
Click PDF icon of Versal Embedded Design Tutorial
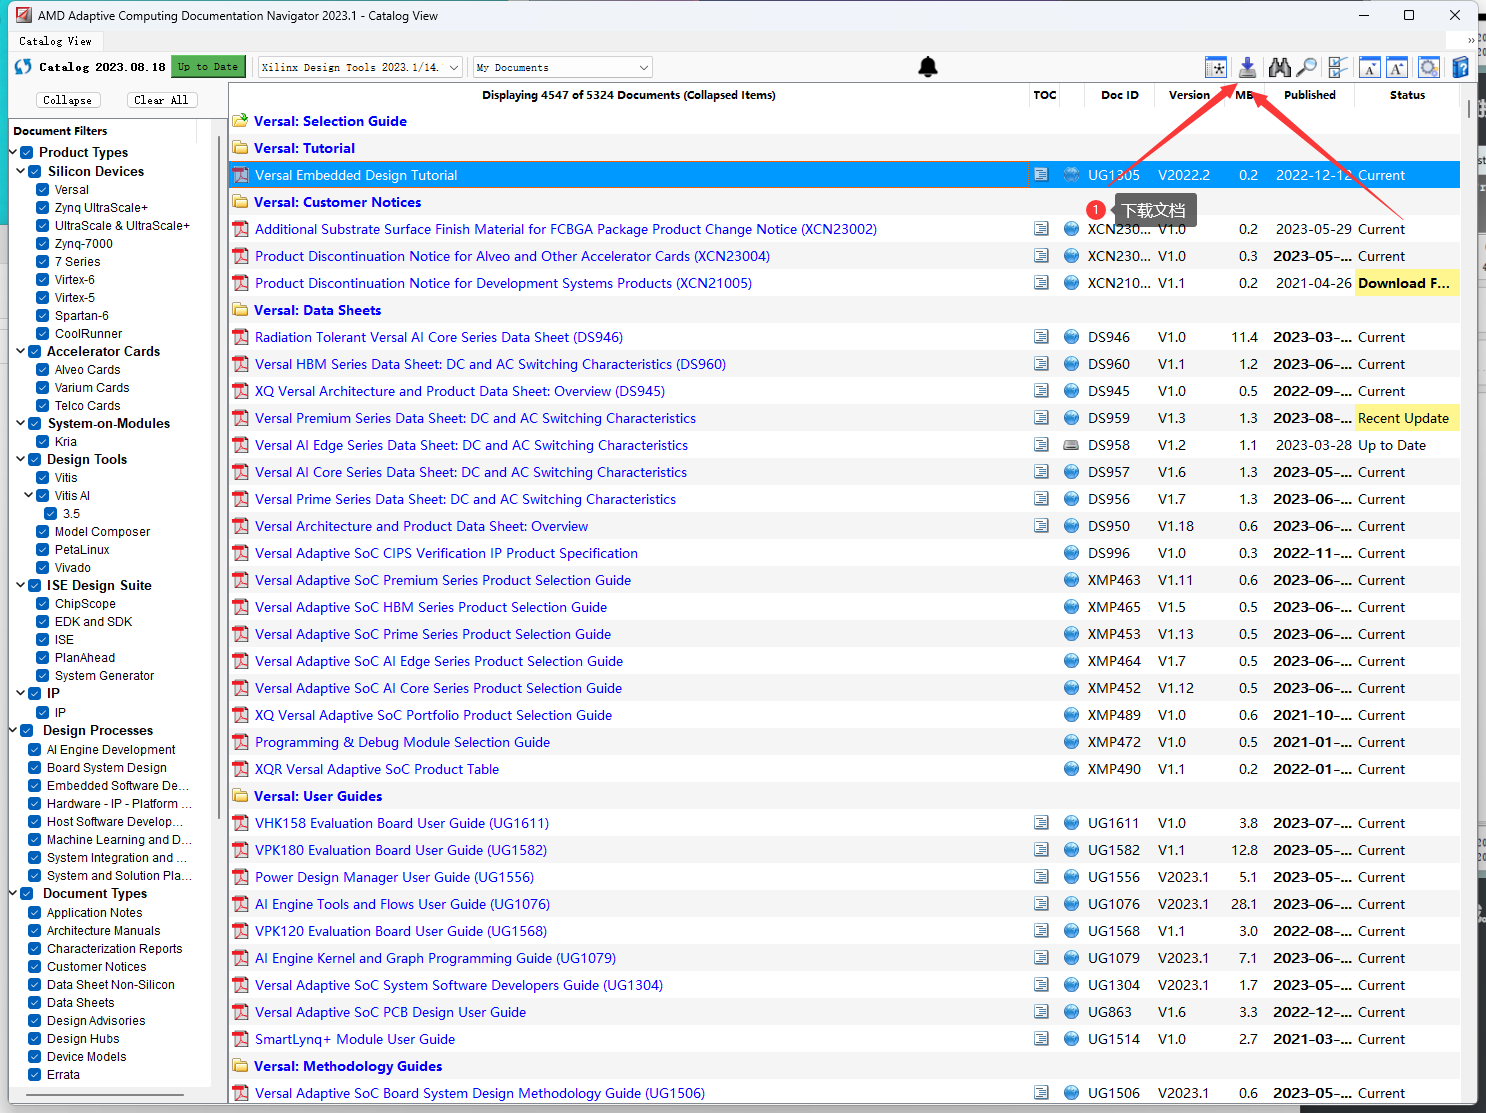240,175
